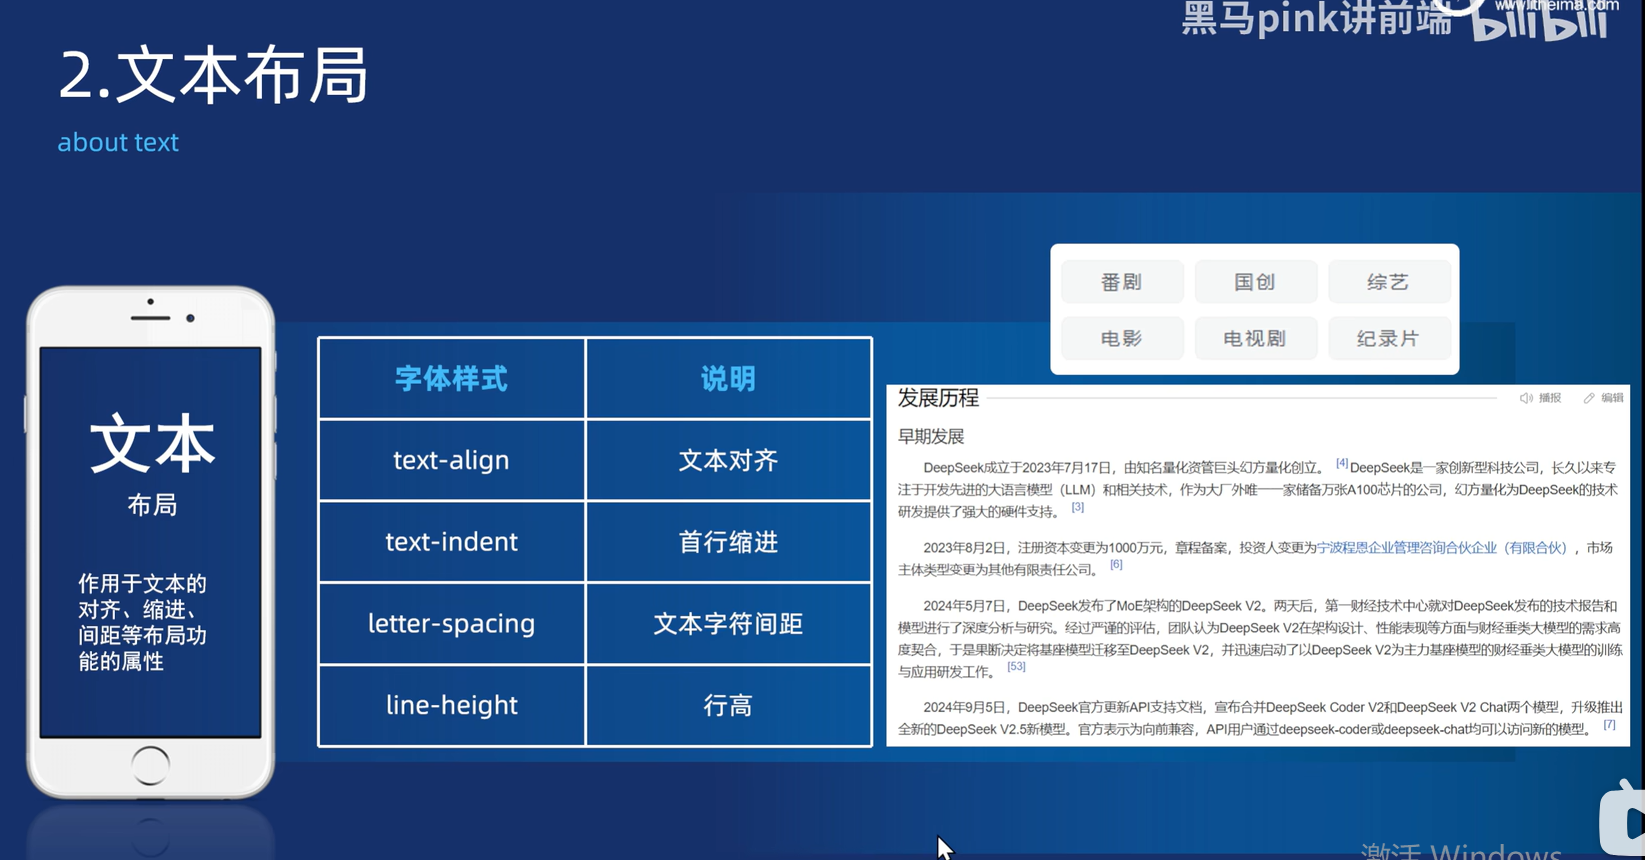Open the 综艺 category button
This screenshot has width=1645, height=860.
pos(1388,282)
